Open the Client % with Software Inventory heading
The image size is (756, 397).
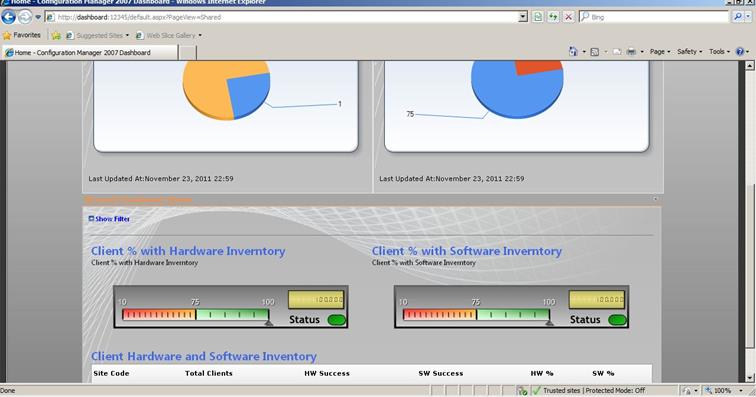tap(467, 251)
